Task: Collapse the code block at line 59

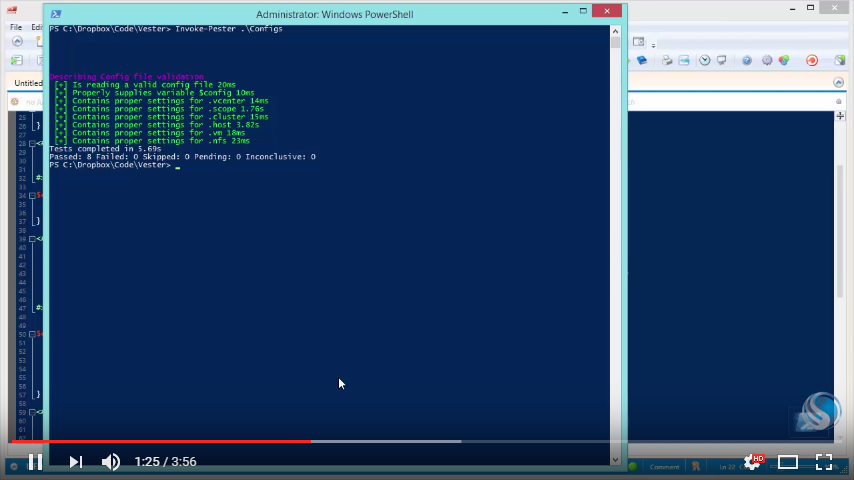Action: pos(32,412)
